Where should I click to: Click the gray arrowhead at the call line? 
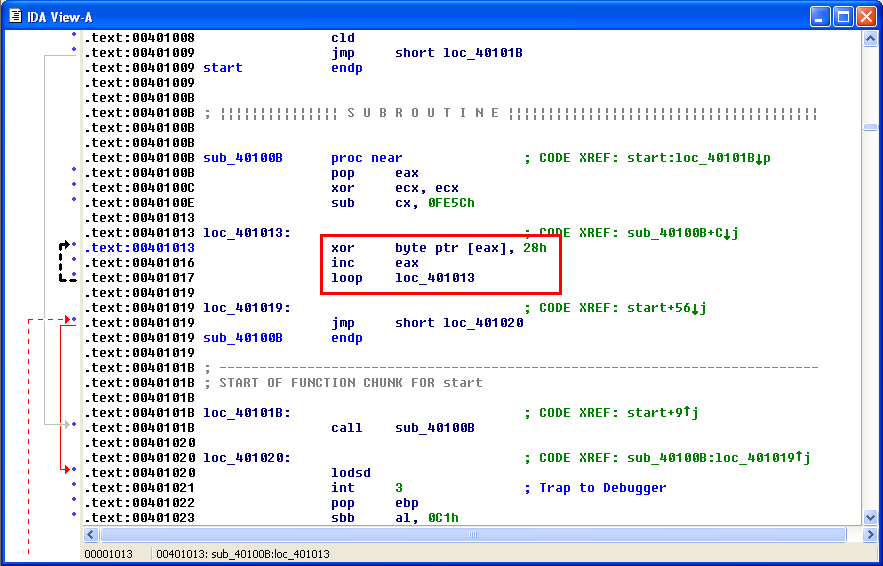[x=67, y=425]
